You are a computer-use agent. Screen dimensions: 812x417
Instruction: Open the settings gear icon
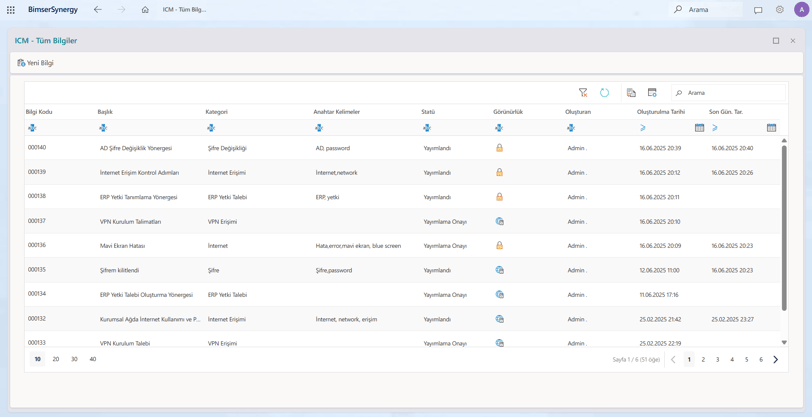tap(779, 10)
